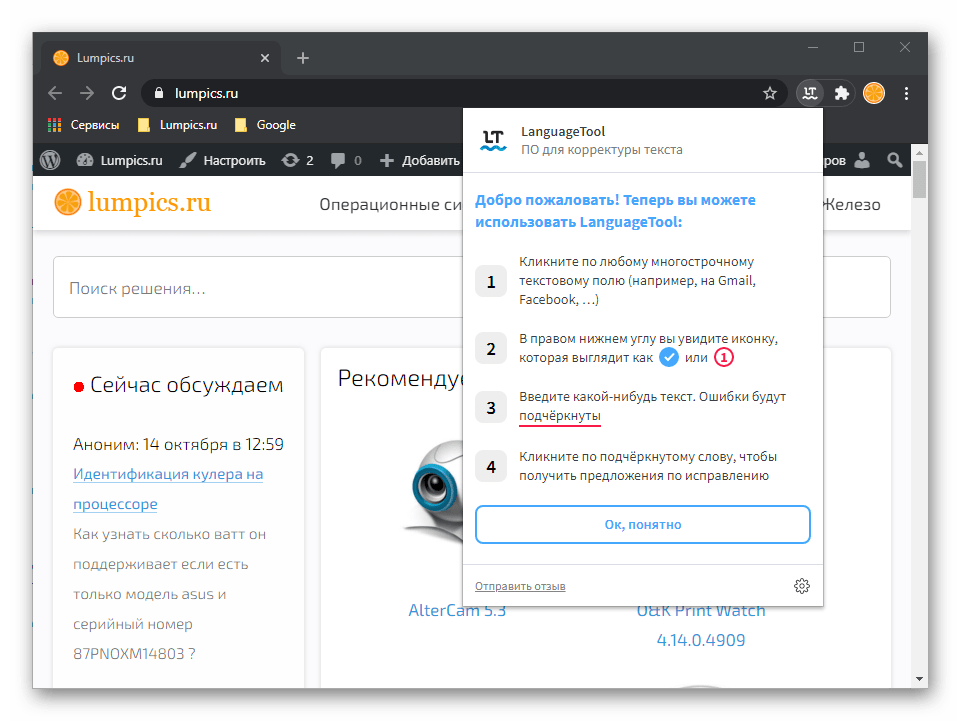Image resolution: width=960 pixels, height=721 pixels.
Task: Bookmark this page with the star icon
Action: tap(770, 93)
